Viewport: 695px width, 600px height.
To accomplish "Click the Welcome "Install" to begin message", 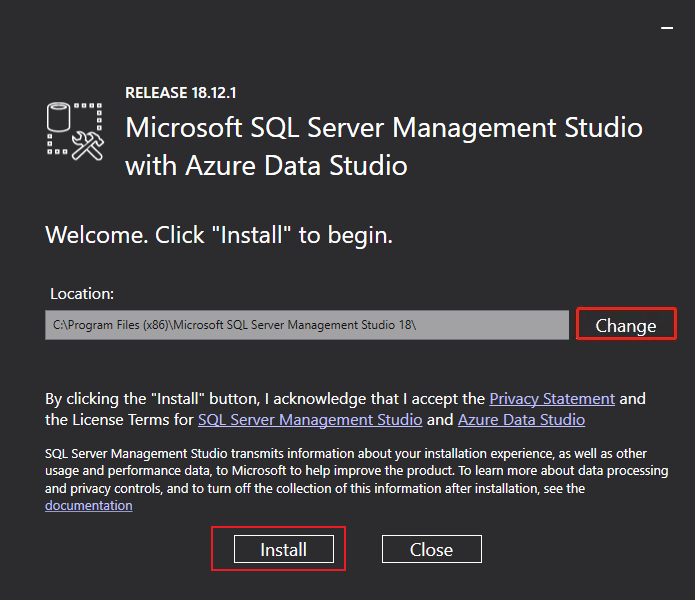I will (219, 236).
